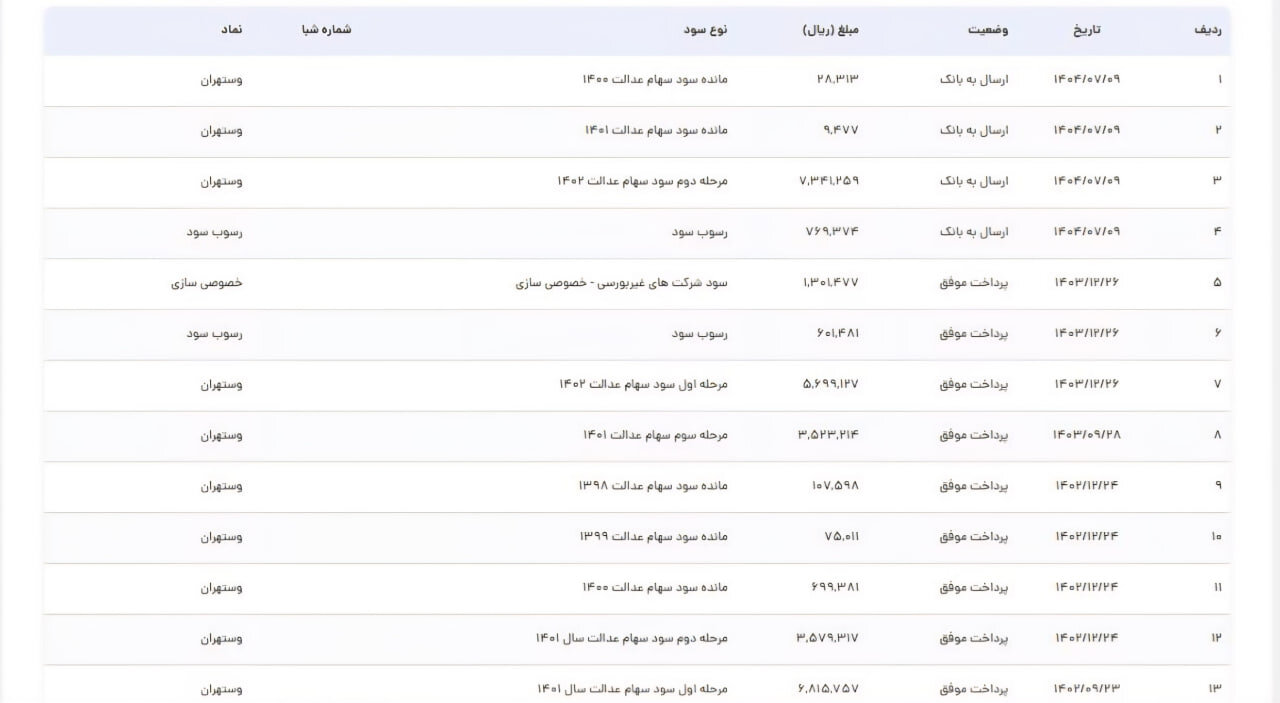Click the amount ۳,۵۷۹,۳۱۷ in row 12

coord(828,638)
